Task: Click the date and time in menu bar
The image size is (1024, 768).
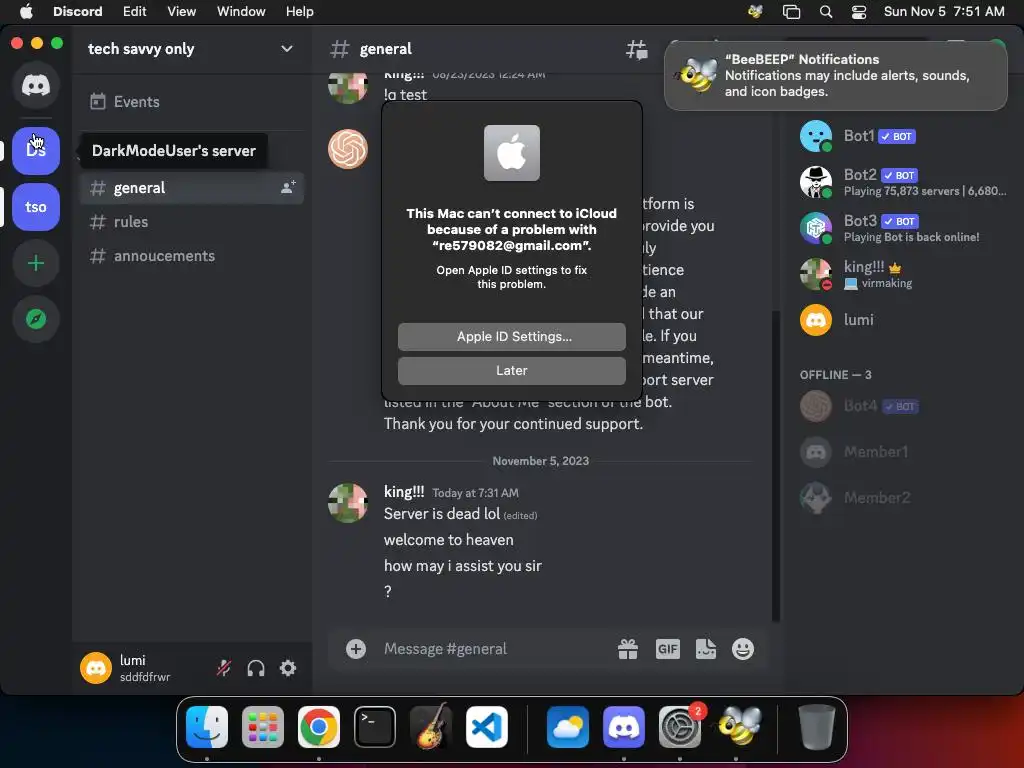Action: tap(944, 12)
